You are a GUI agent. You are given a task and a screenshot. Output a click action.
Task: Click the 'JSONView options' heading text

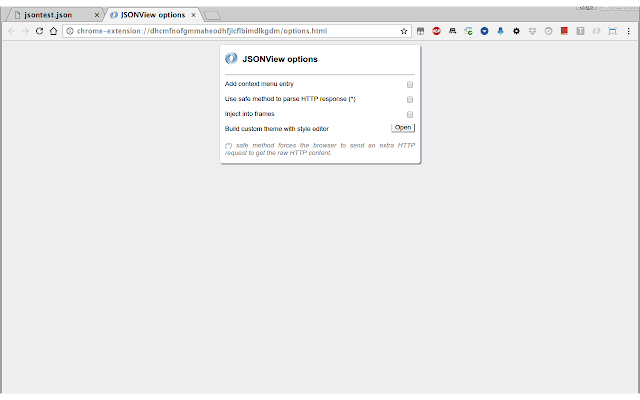280,59
